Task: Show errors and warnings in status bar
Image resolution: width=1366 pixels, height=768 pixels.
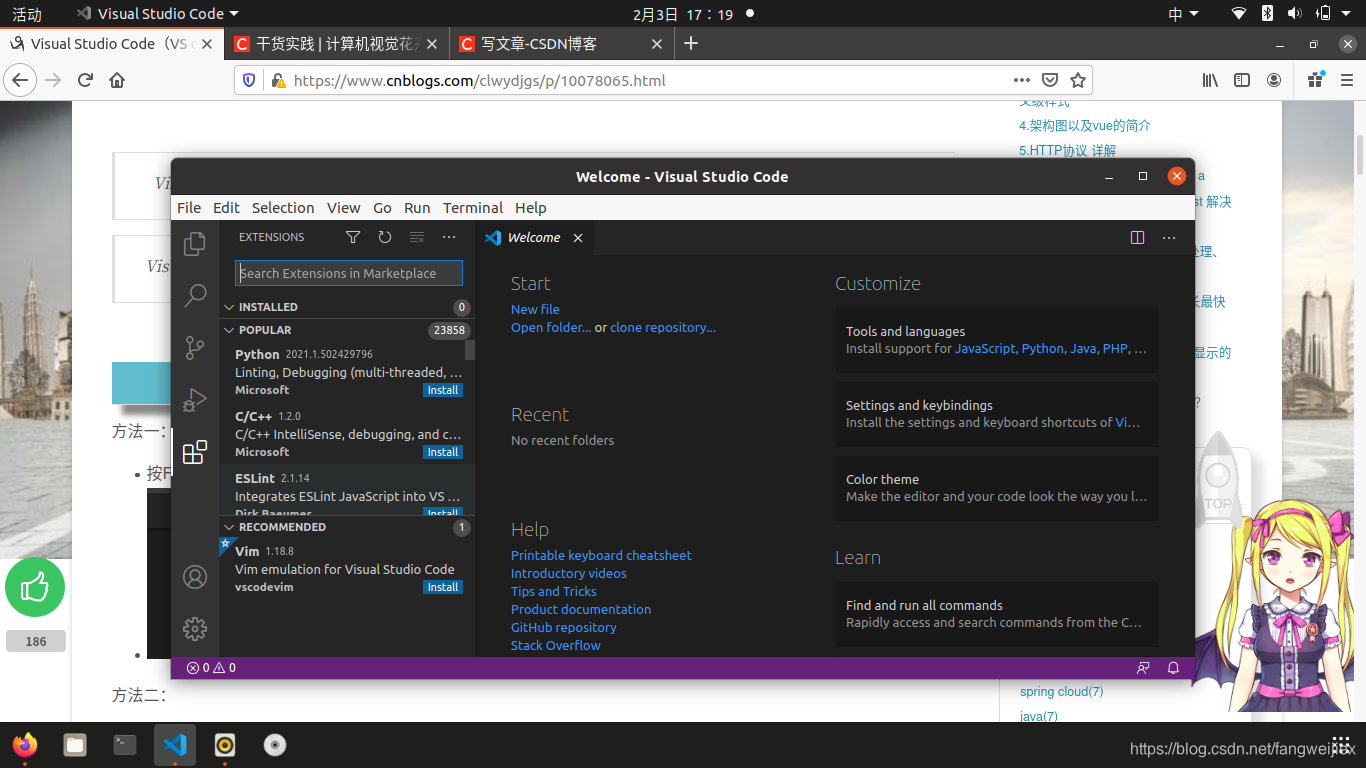Action: 211,667
